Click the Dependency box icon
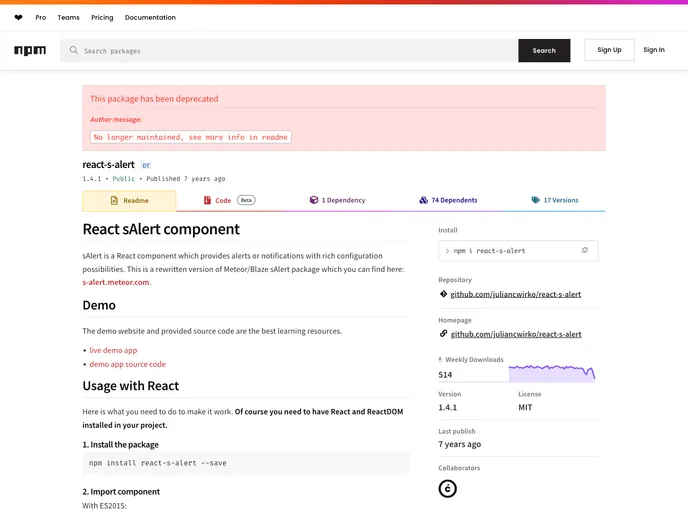Image resolution: width=688 pixels, height=512 pixels. coord(314,200)
